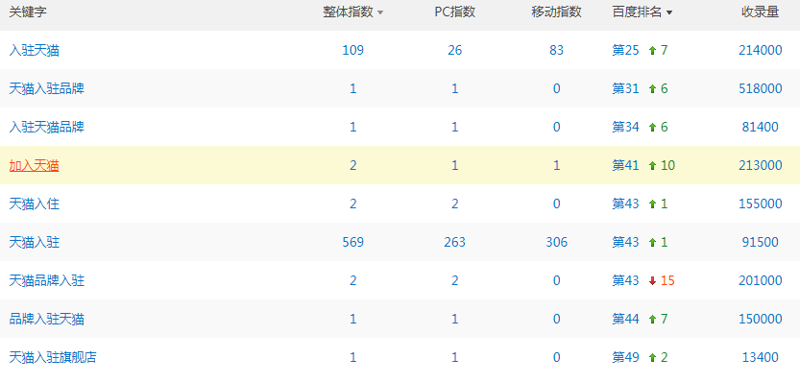Click the PC指数 column header

pyautogui.click(x=455, y=13)
